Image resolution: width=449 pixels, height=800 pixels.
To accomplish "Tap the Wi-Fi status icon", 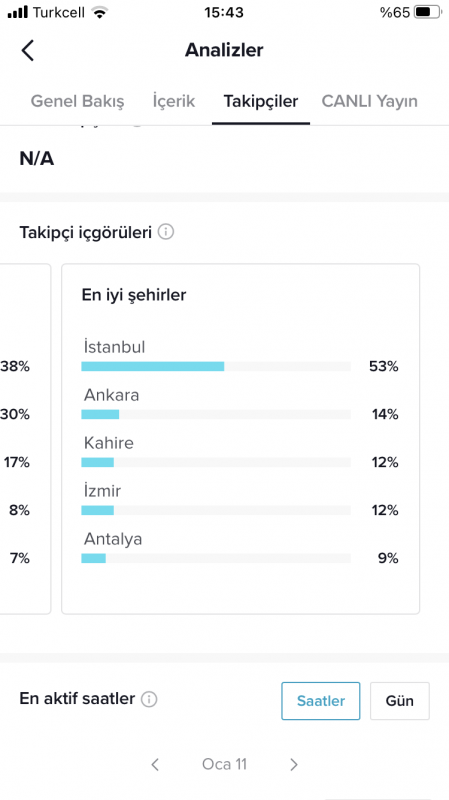I will [100, 13].
